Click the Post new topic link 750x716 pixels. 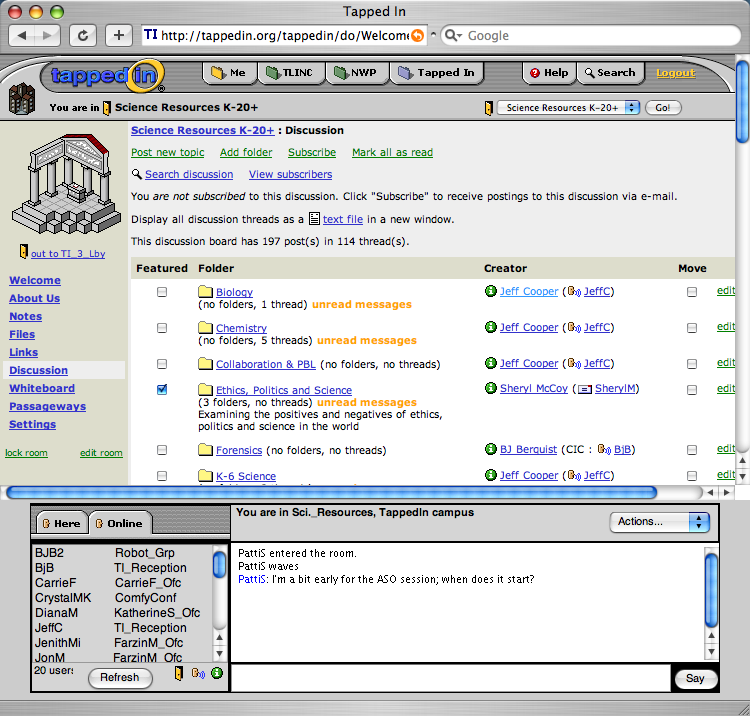167,152
